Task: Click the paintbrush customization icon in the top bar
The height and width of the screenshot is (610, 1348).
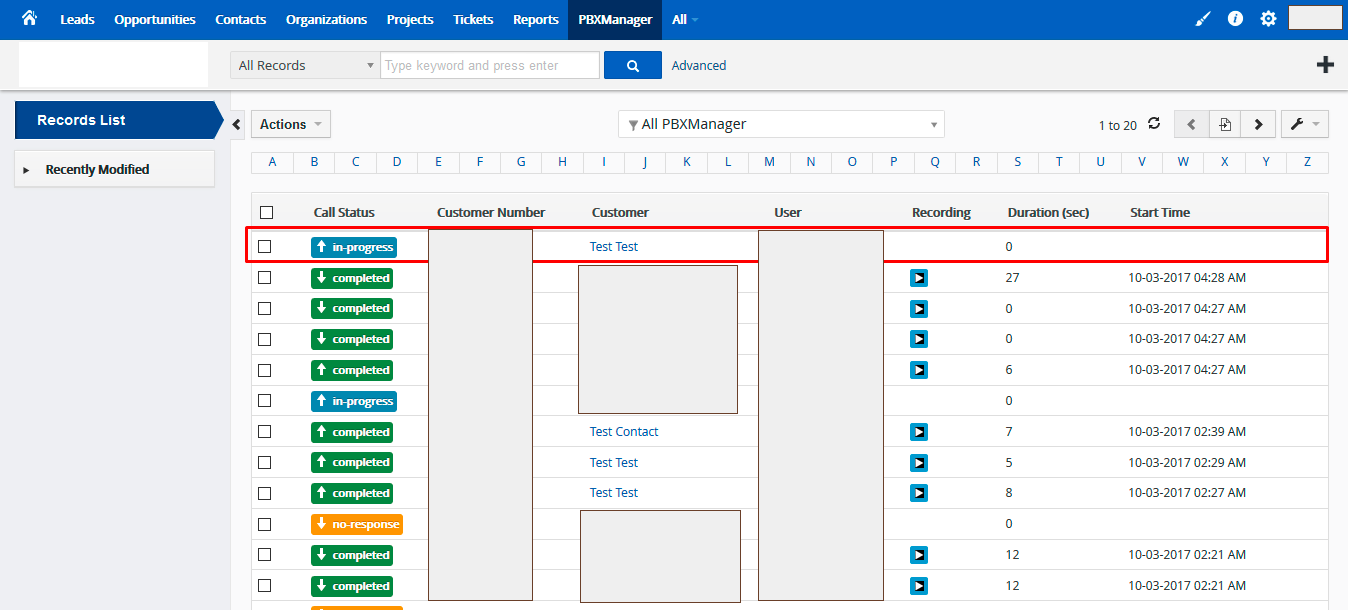Action: click(x=1202, y=17)
